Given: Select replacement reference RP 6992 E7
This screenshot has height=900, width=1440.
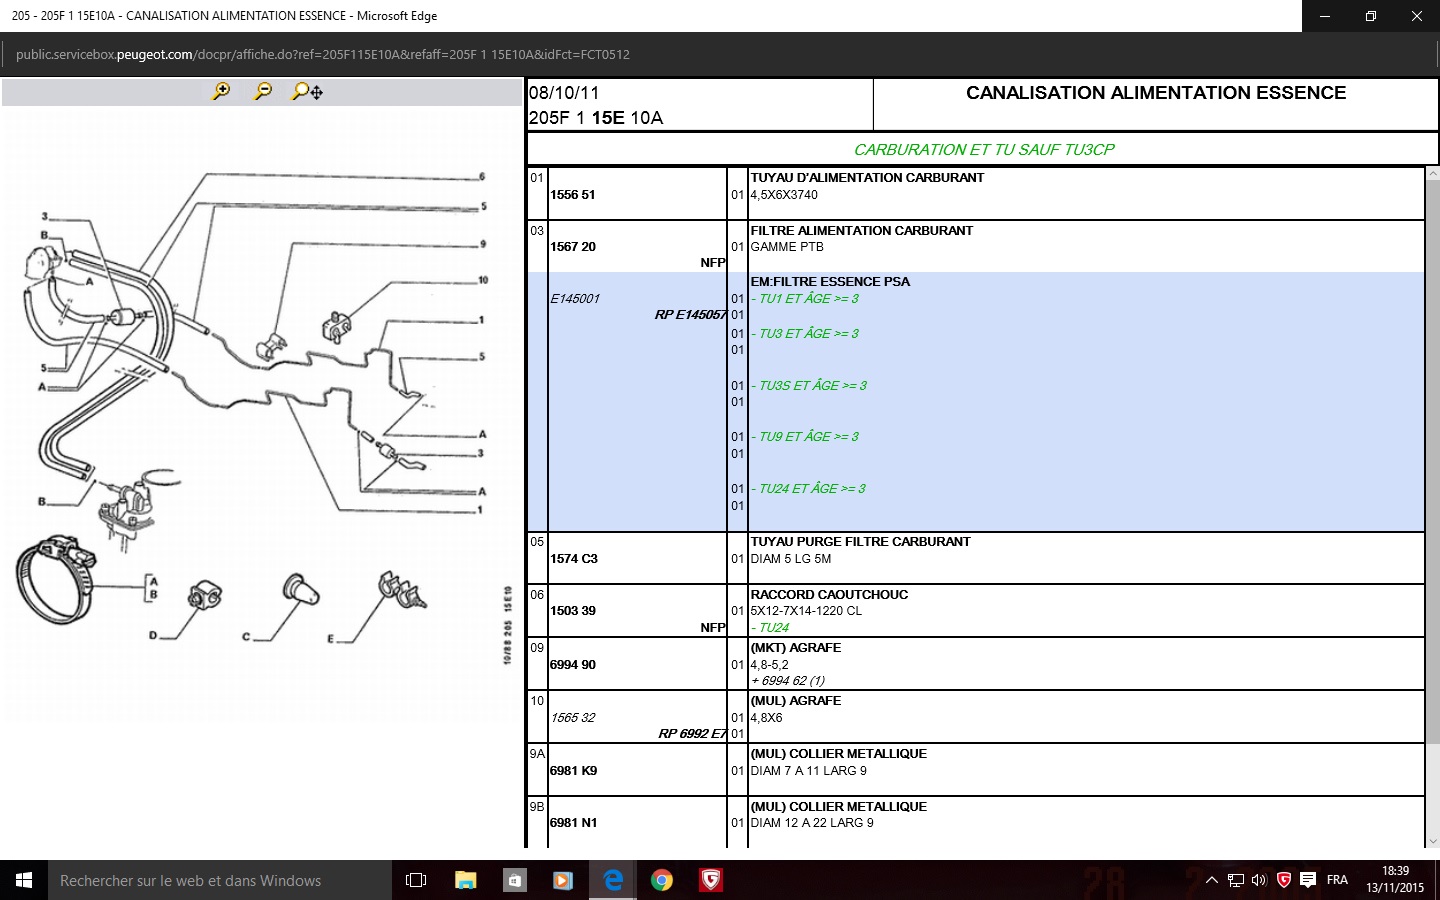Looking at the screenshot, I should pyautogui.click(x=692, y=734).
